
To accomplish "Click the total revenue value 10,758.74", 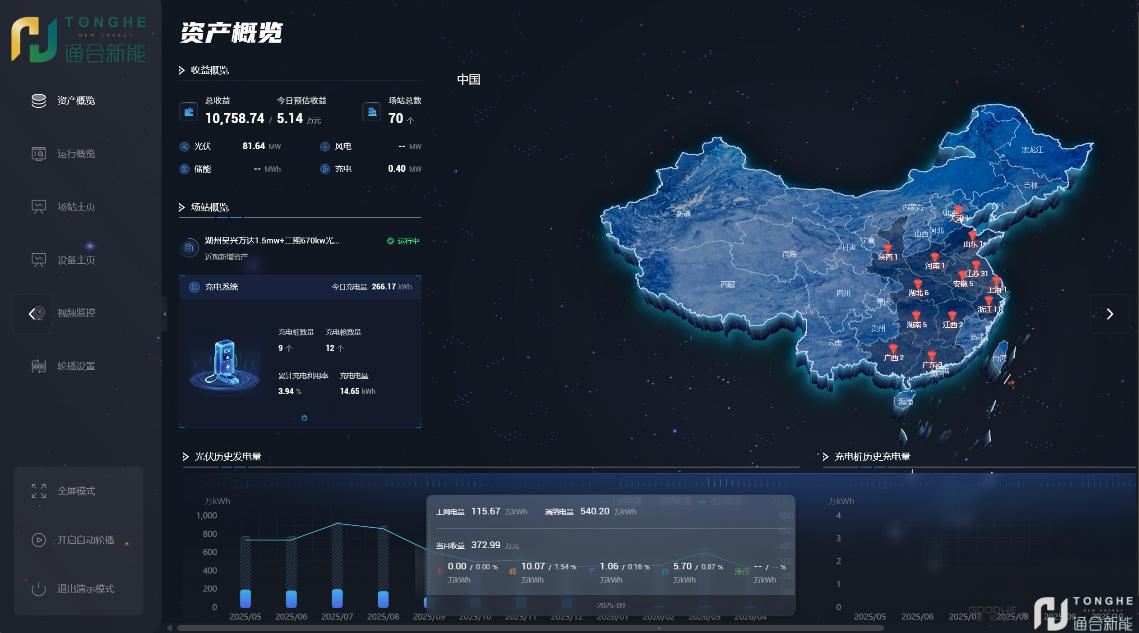I will (x=235, y=118).
